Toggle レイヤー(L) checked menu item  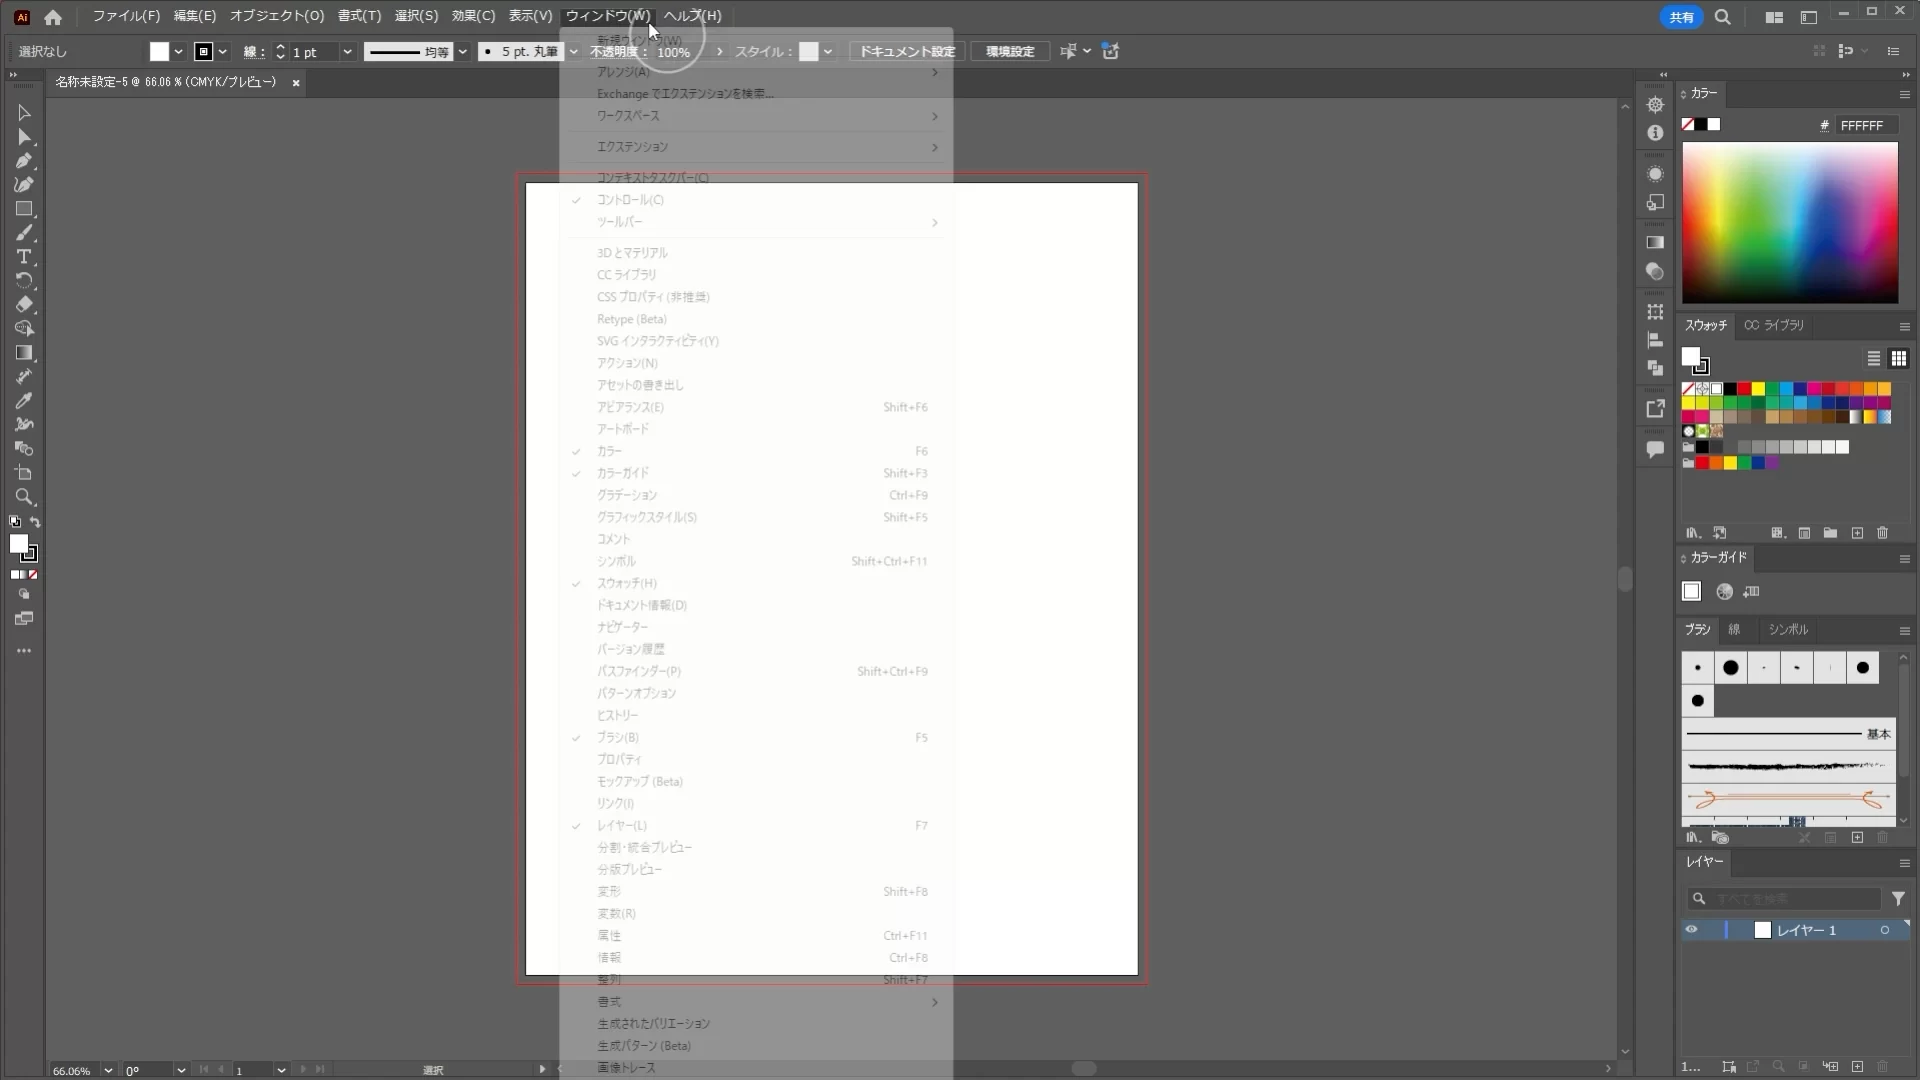pos(756,825)
